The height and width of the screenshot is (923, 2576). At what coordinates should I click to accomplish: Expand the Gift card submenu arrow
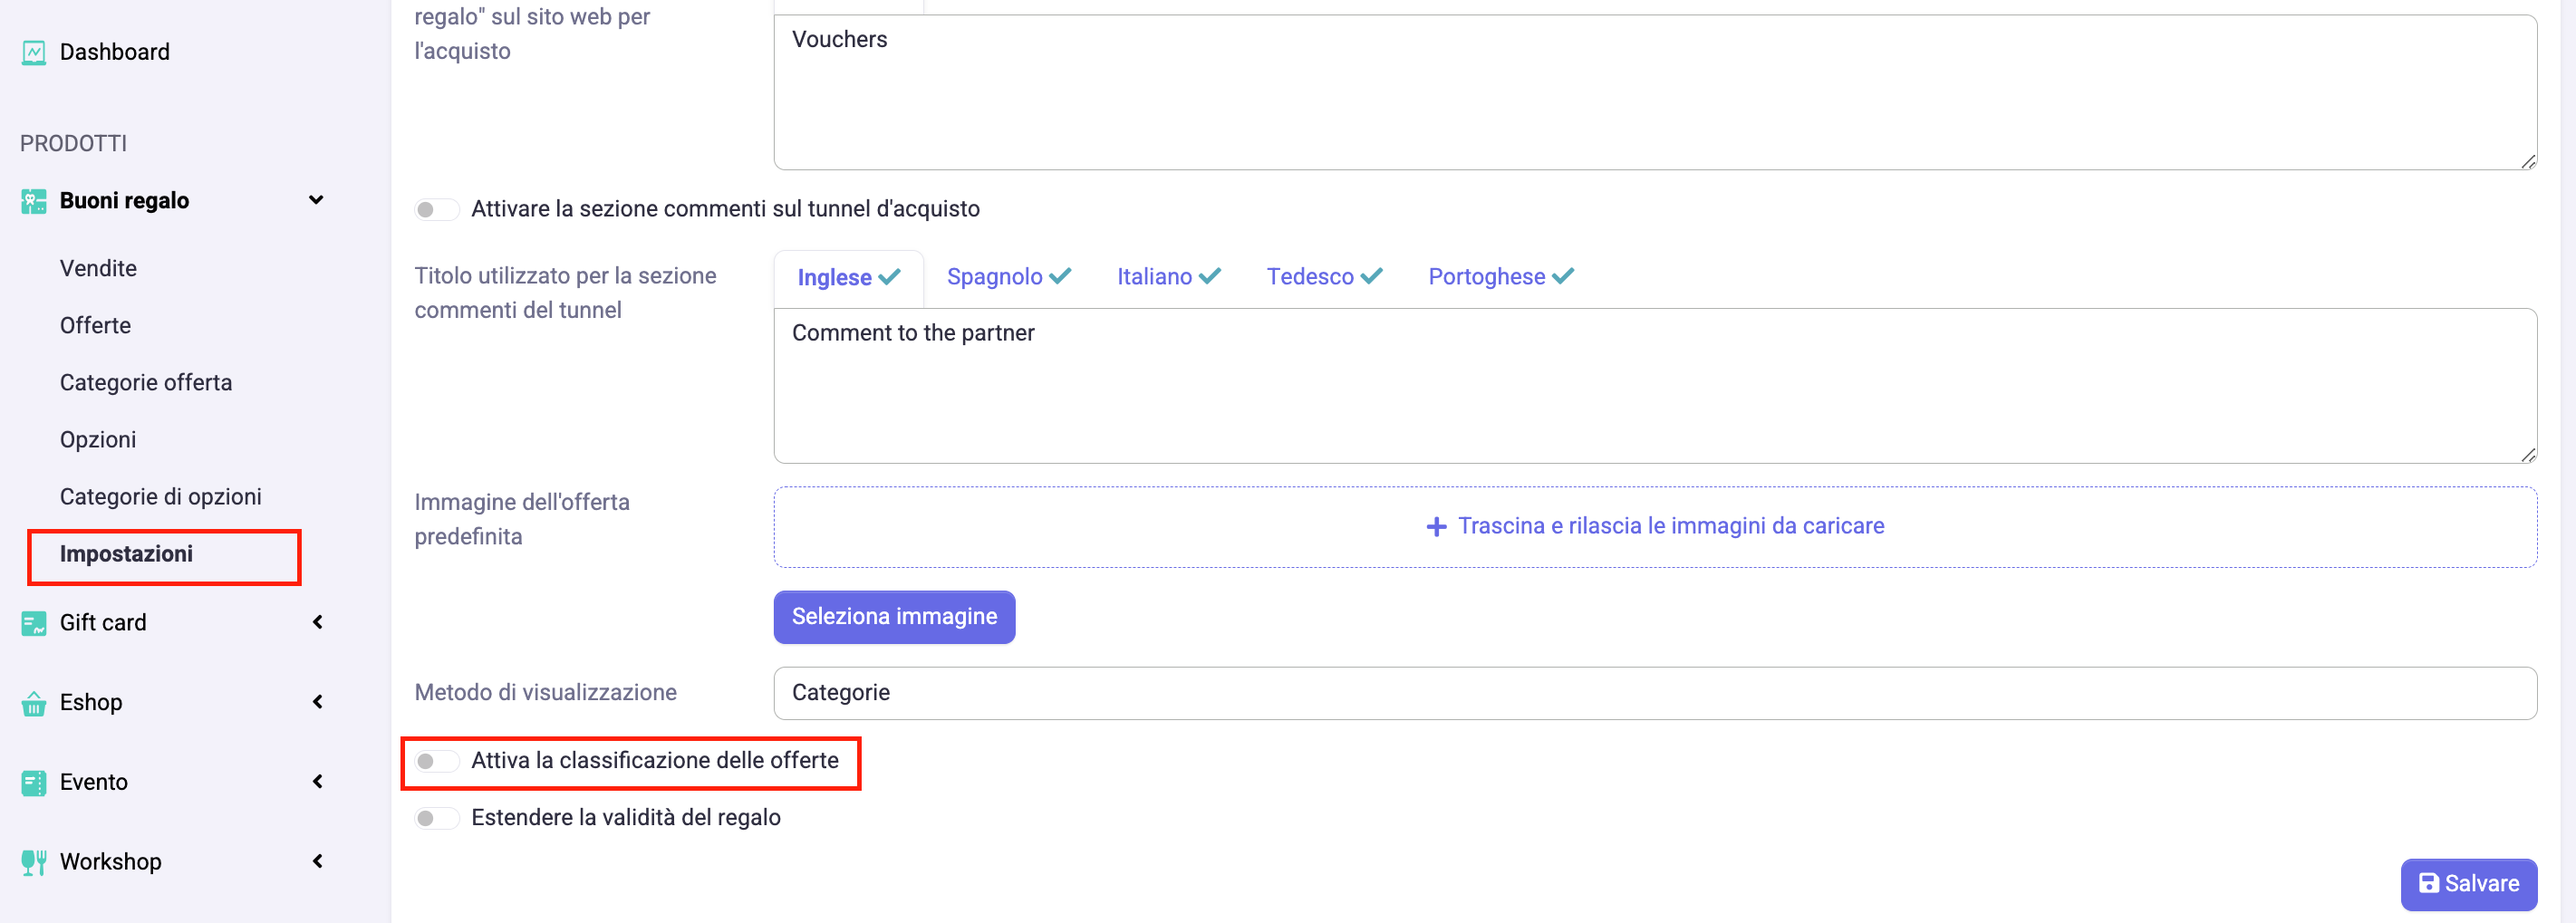click(317, 622)
